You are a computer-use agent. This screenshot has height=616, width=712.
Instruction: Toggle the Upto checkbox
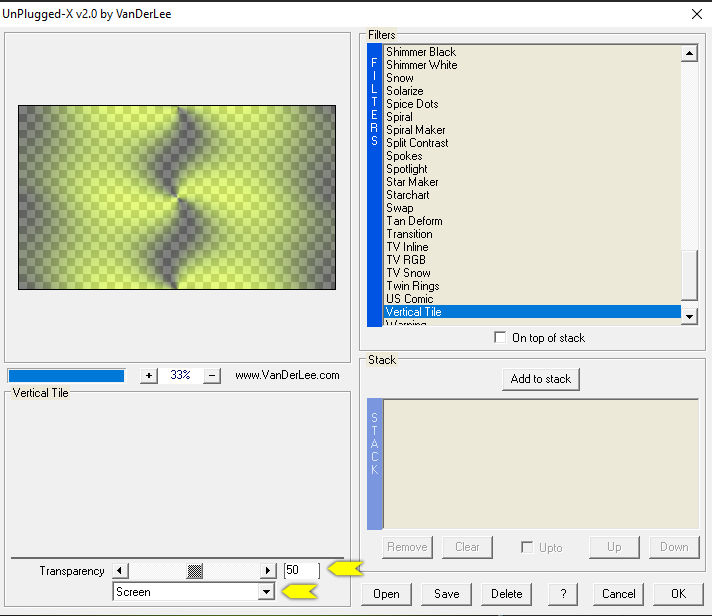tap(527, 547)
